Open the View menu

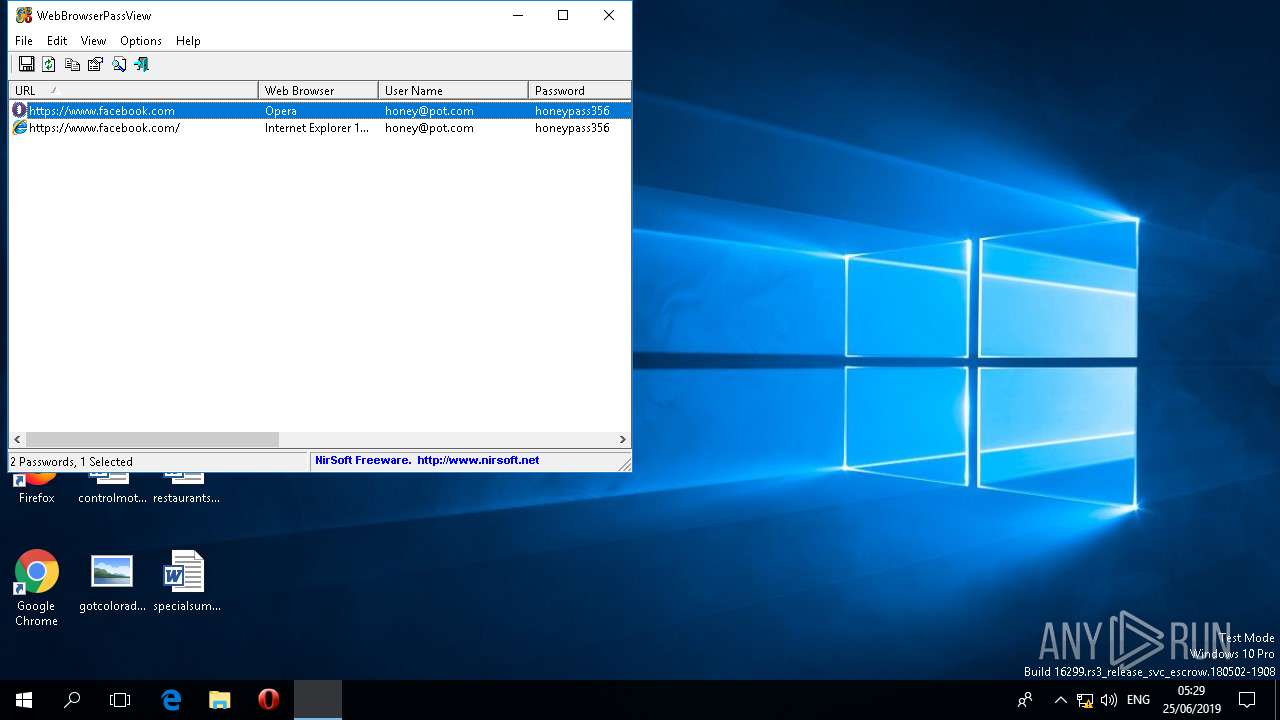pyautogui.click(x=93, y=41)
